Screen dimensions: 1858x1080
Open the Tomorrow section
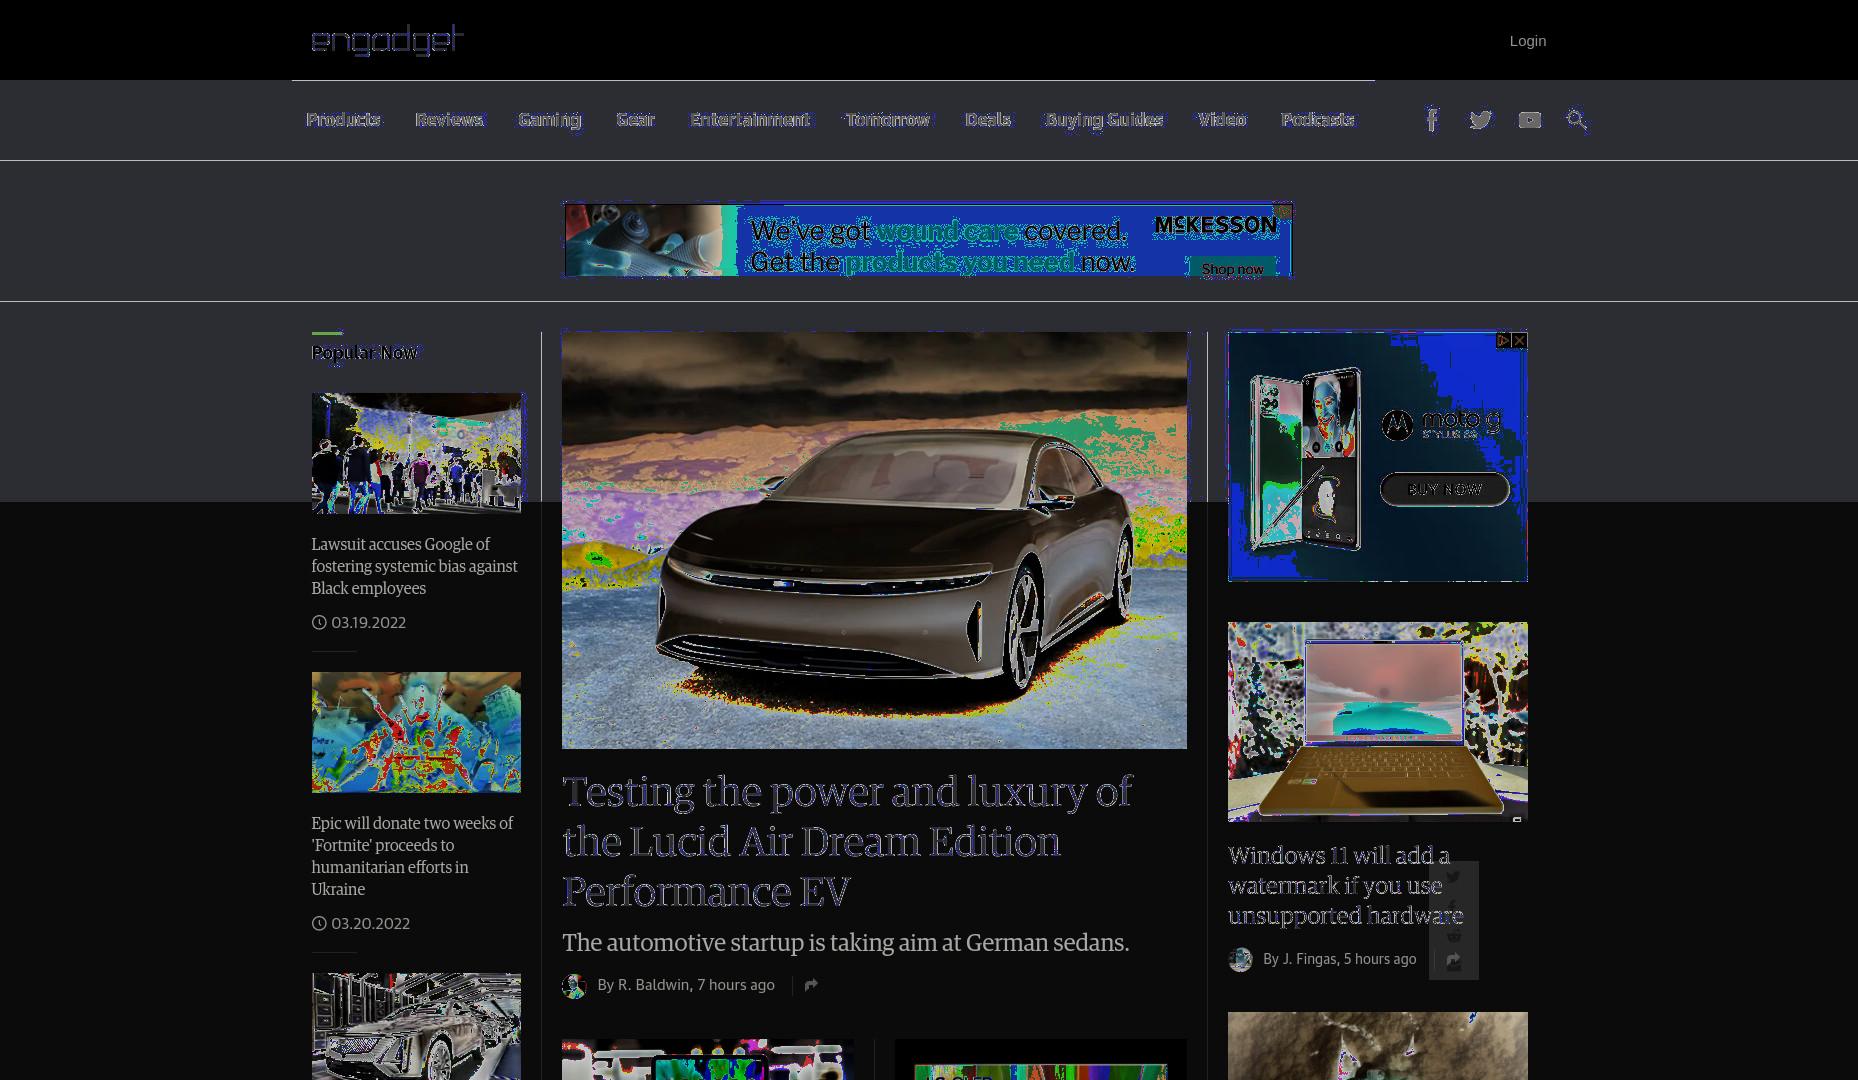(x=887, y=120)
